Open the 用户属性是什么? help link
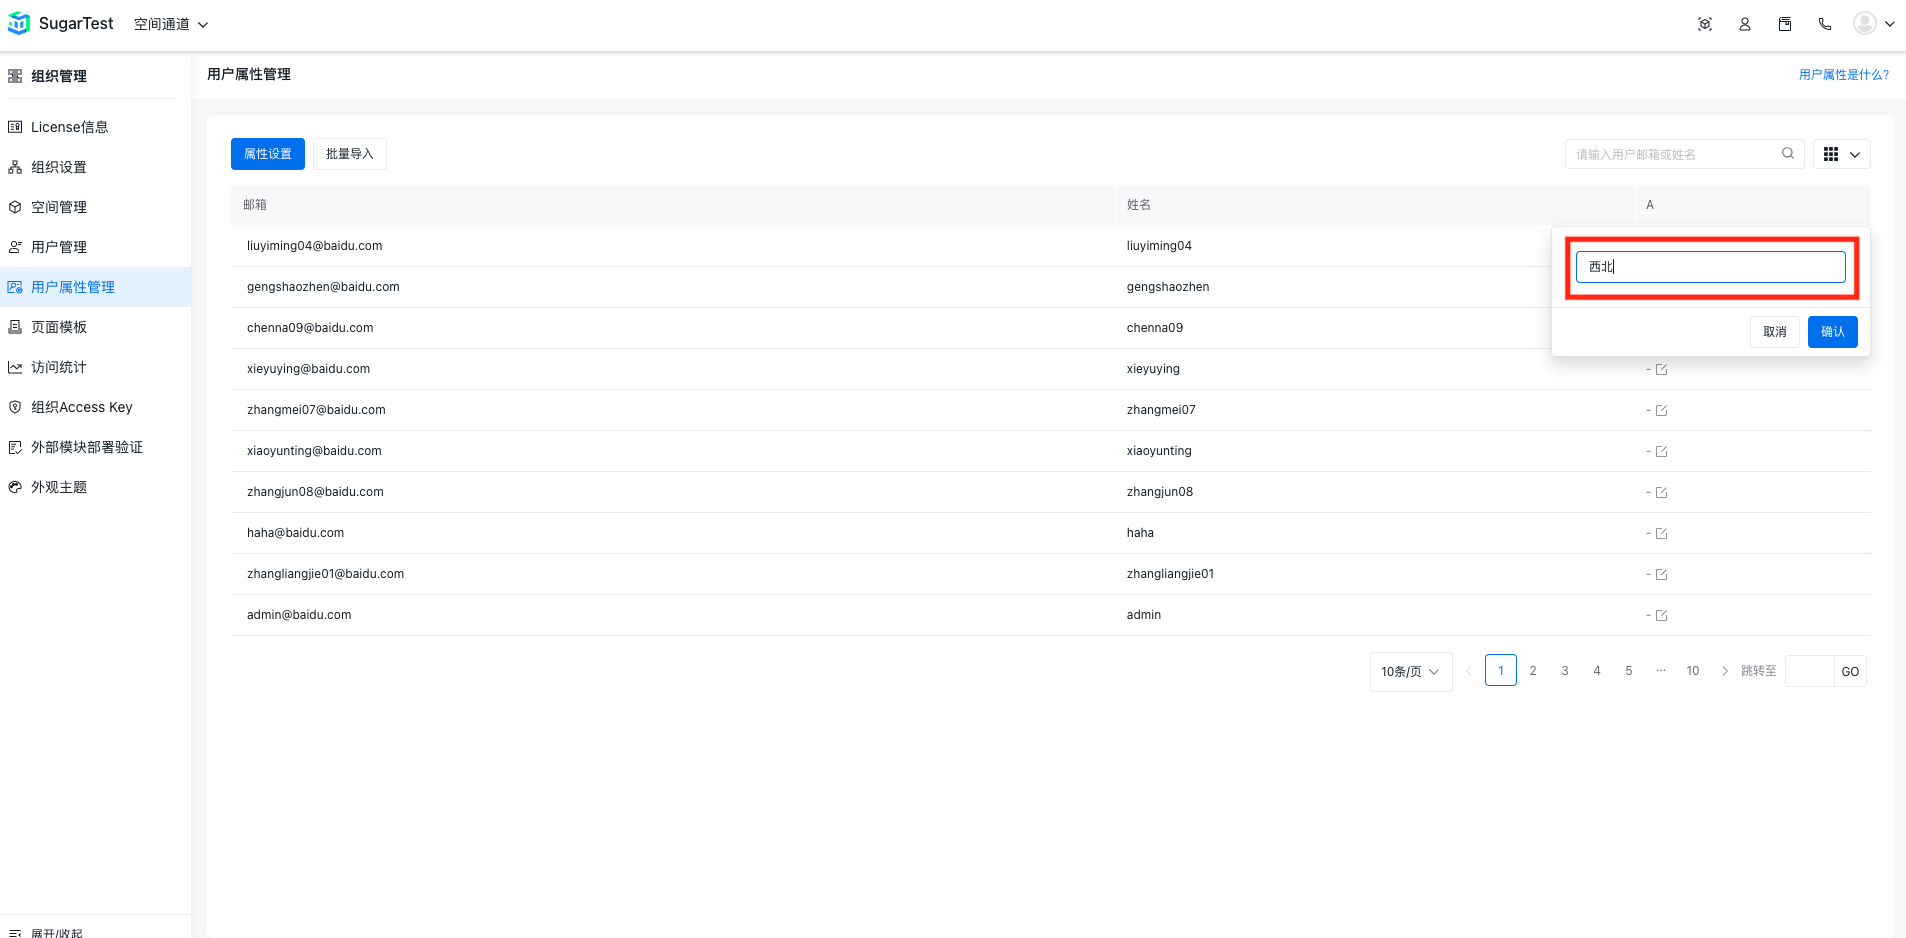Image resolution: width=1906 pixels, height=938 pixels. point(1844,75)
